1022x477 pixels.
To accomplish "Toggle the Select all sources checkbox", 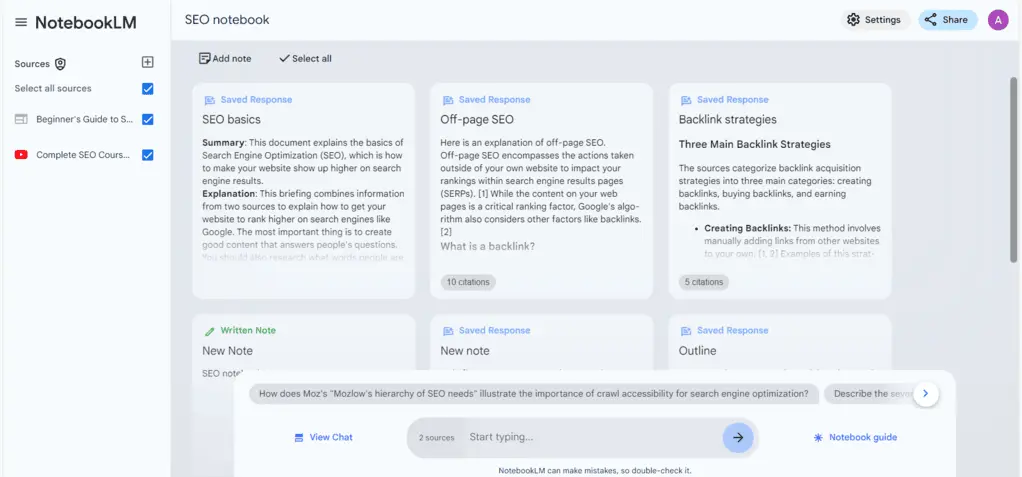I will pos(148,89).
